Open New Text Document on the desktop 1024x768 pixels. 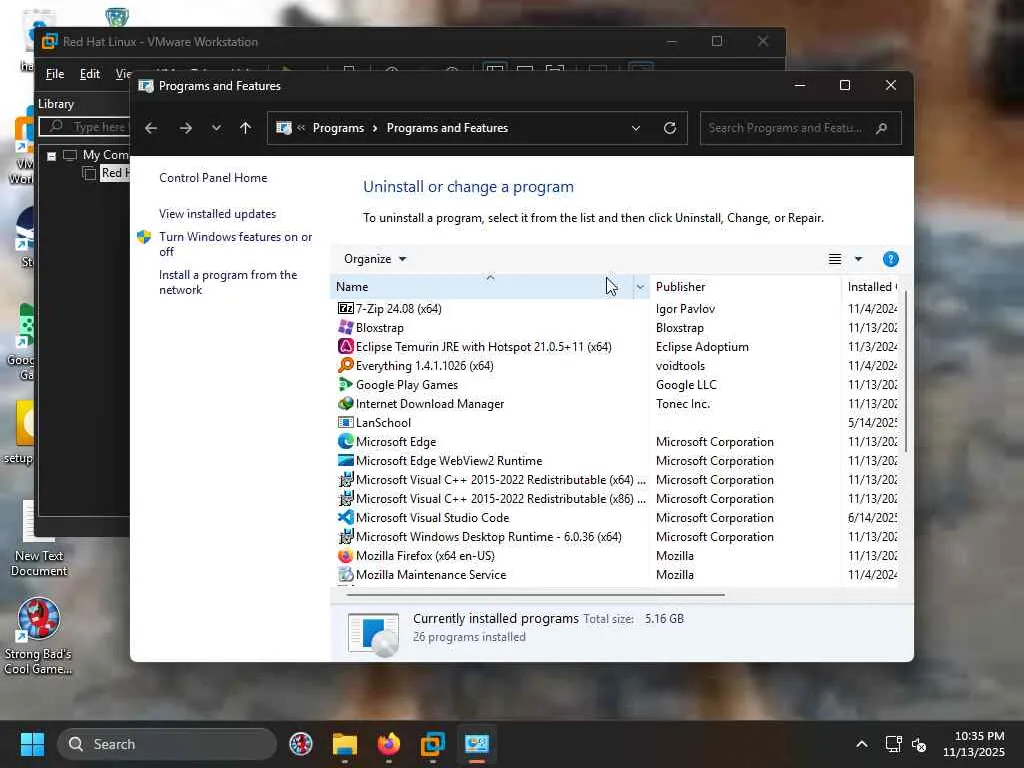pyautogui.click(x=39, y=539)
